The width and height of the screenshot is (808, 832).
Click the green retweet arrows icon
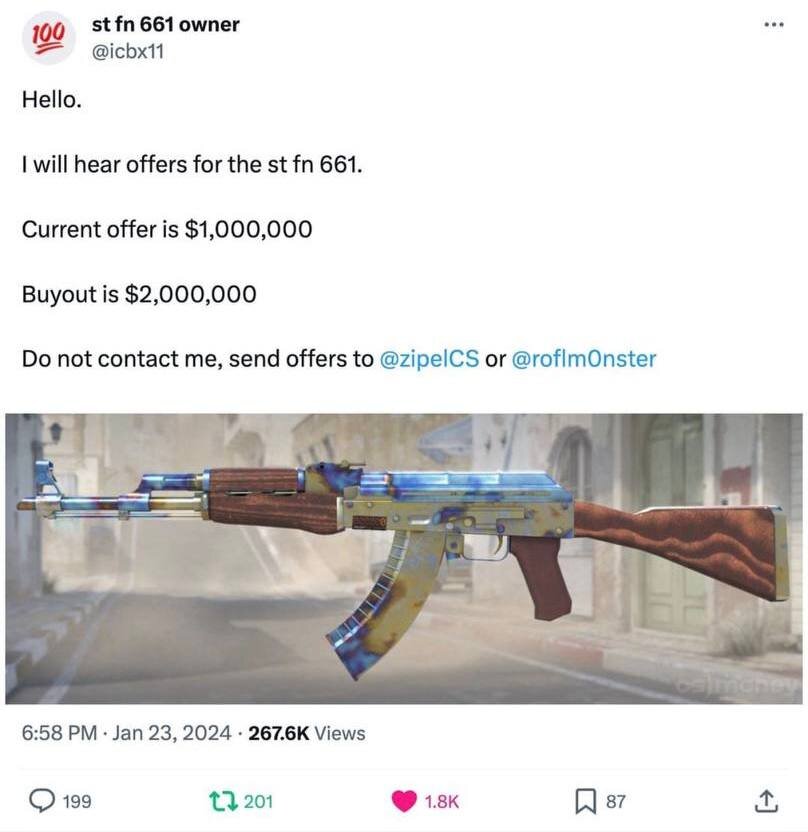(223, 801)
